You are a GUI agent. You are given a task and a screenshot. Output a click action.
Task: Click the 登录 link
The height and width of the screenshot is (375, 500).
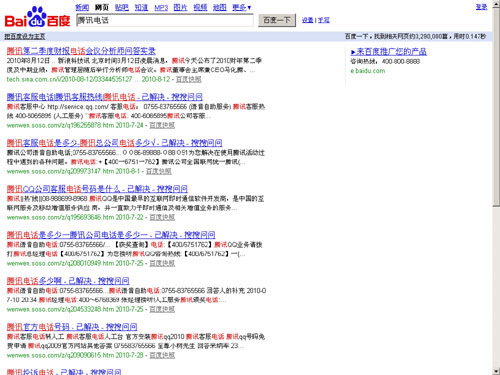coord(481,7)
